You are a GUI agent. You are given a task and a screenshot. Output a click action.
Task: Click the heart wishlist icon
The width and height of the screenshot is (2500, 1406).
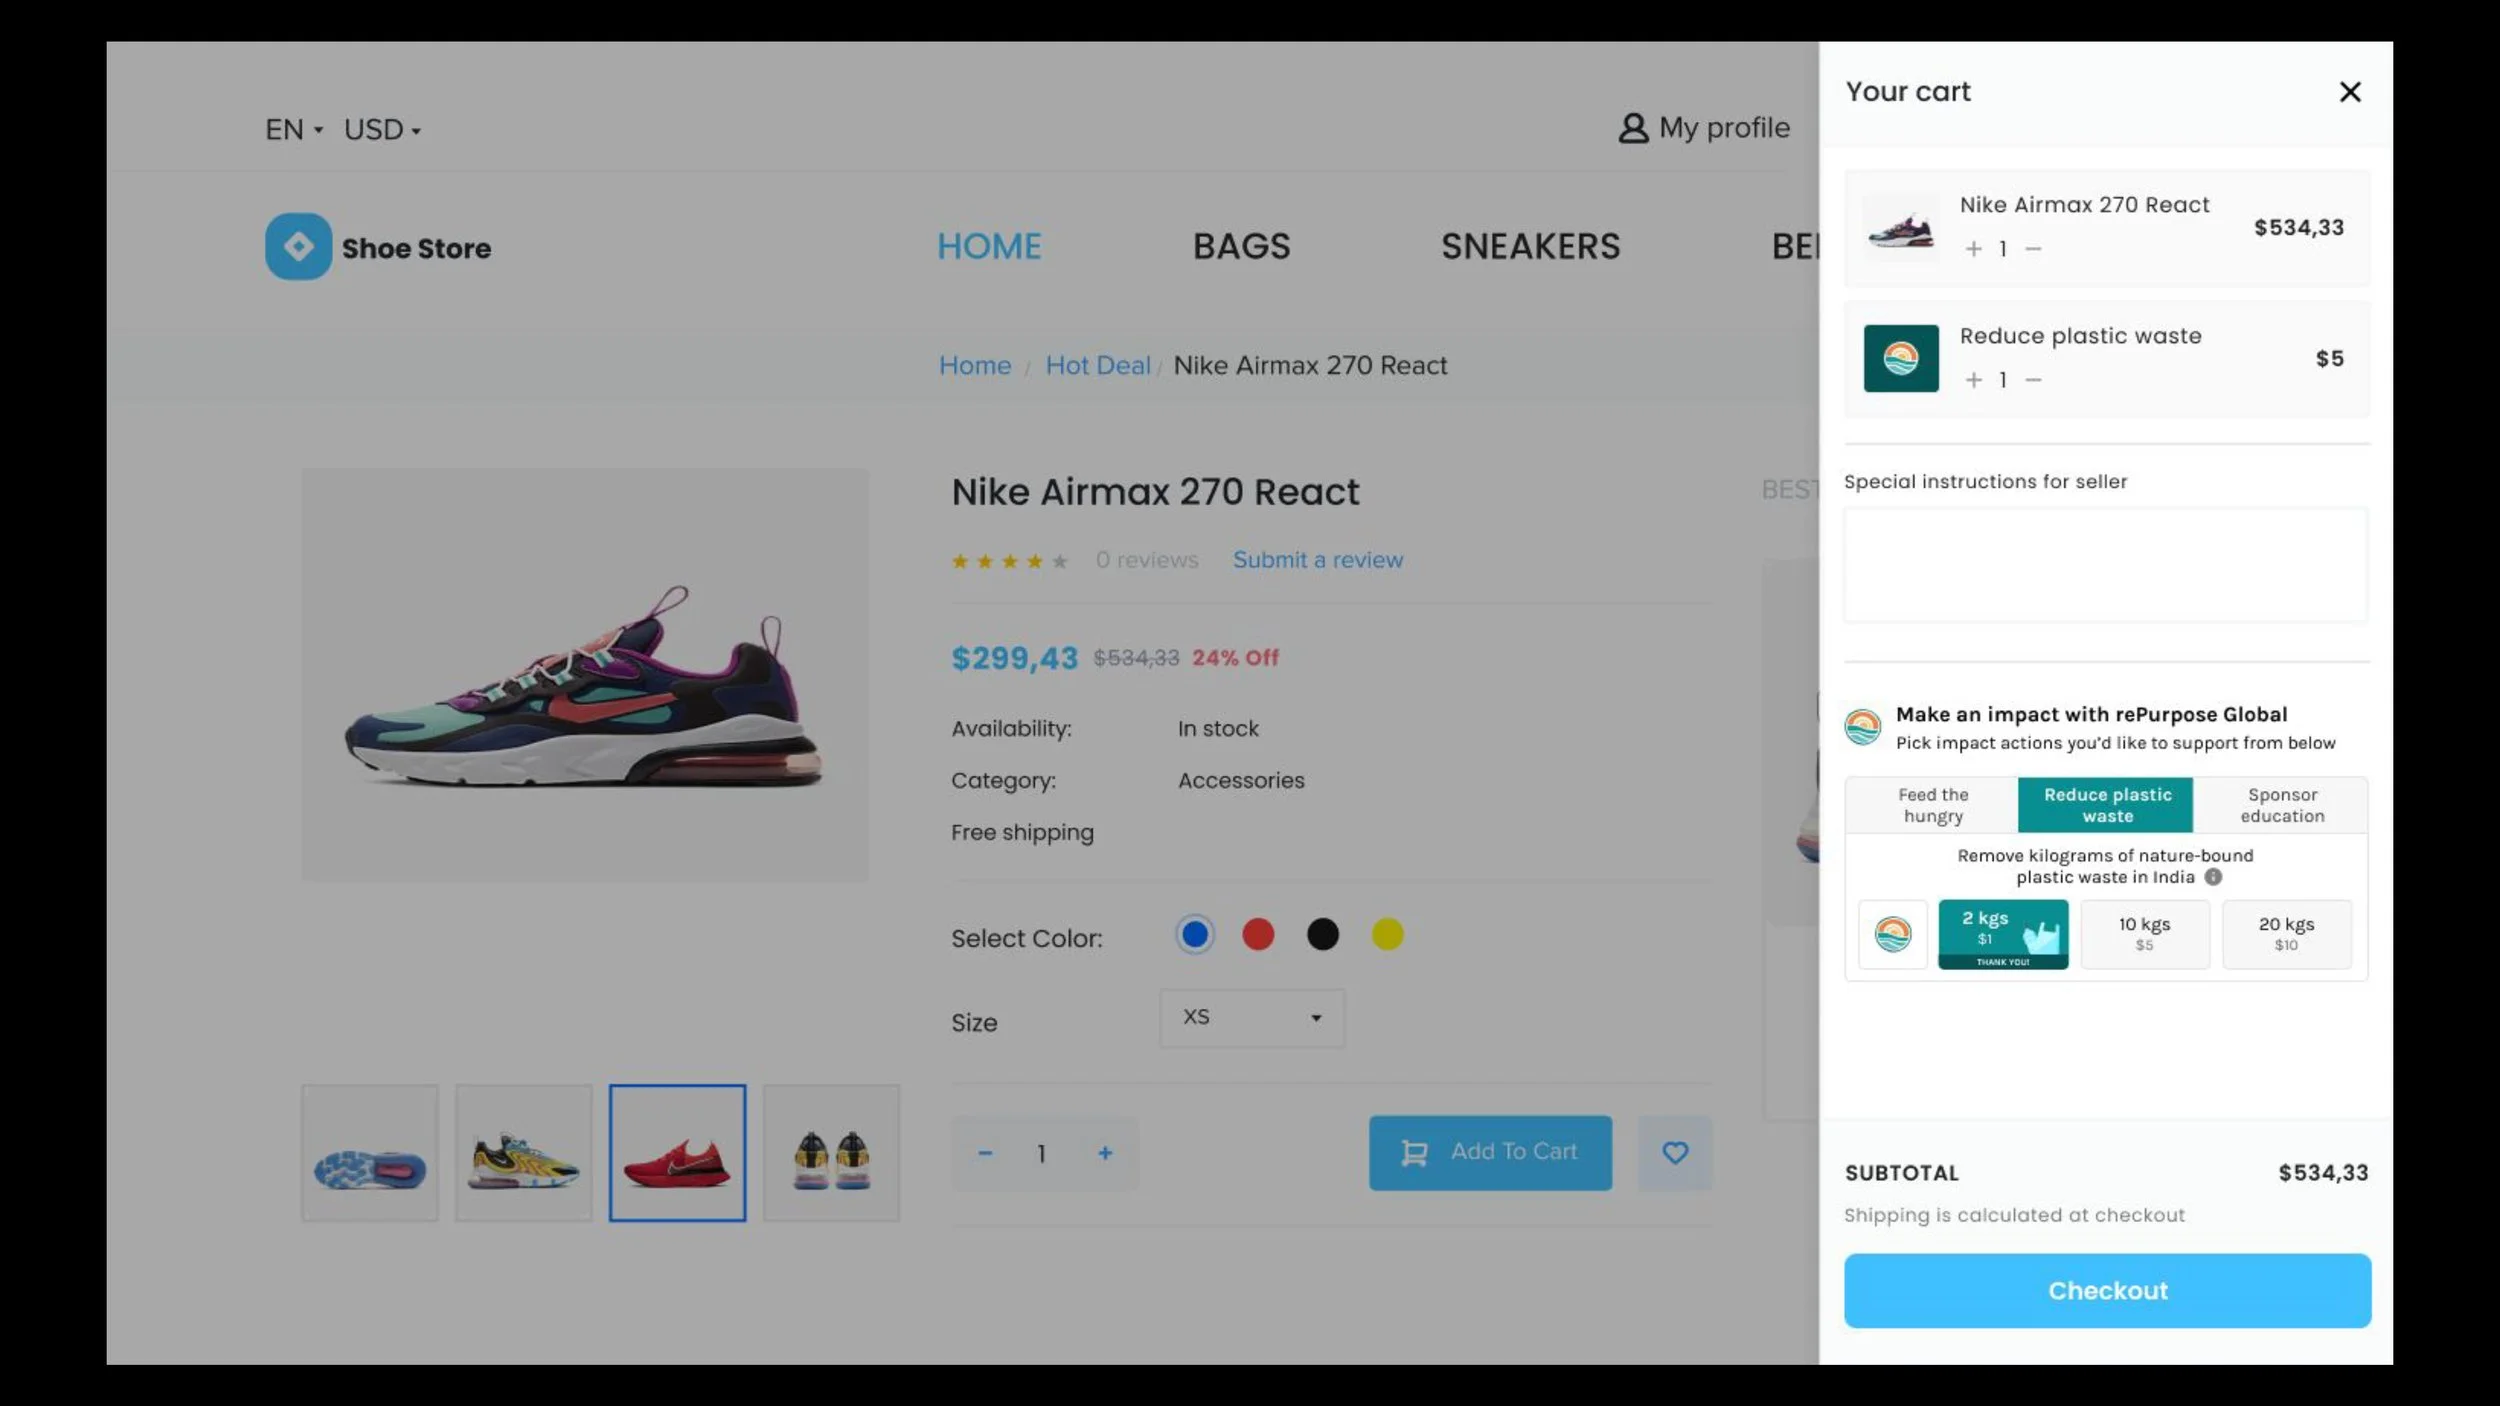[x=1675, y=1153]
